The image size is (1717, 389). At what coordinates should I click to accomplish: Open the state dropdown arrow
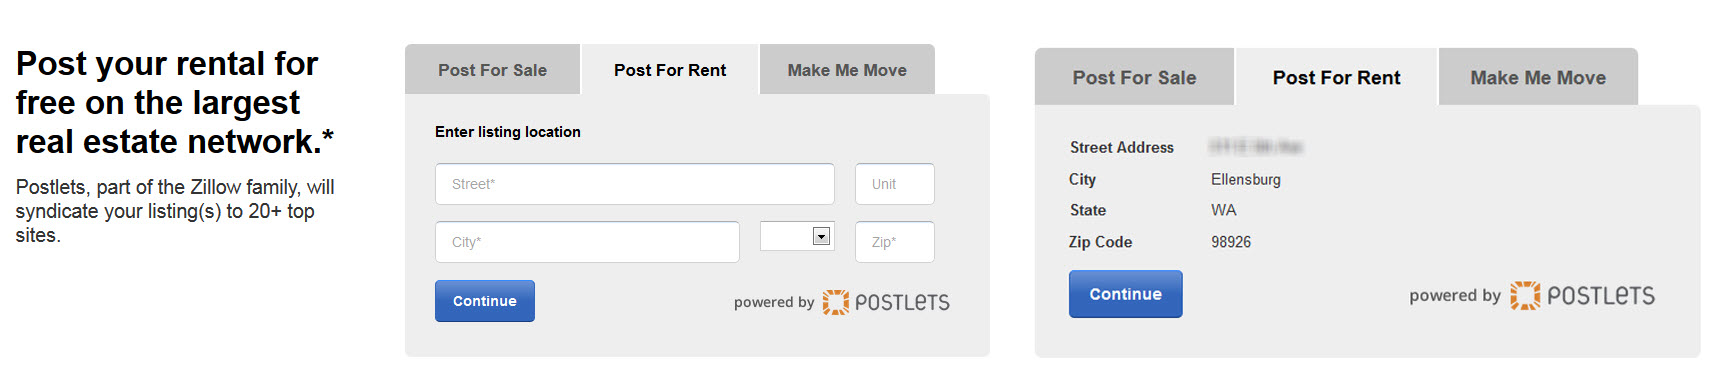pos(821,237)
